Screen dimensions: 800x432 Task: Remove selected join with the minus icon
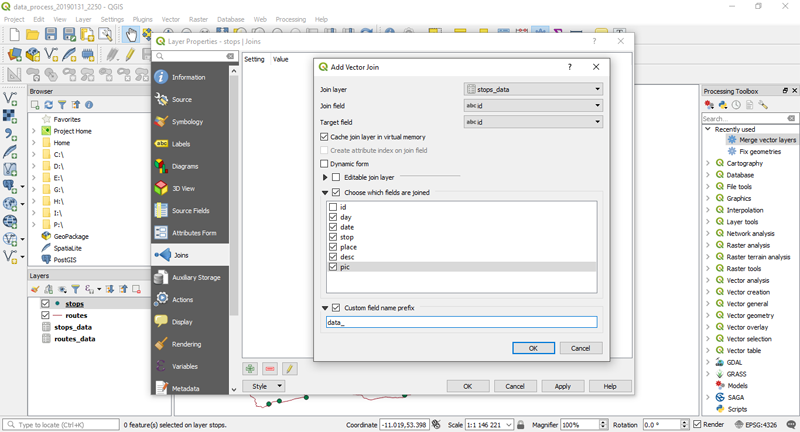[270, 368]
